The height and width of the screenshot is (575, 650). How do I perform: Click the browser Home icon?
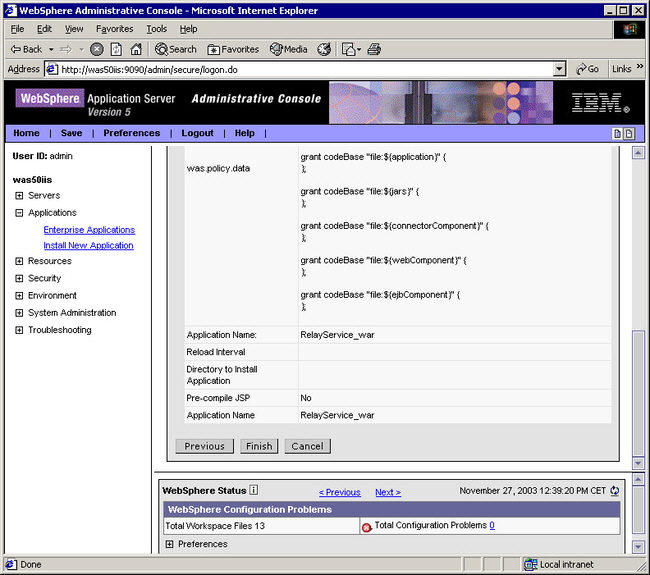pyautogui.click(x=136, y=49)
